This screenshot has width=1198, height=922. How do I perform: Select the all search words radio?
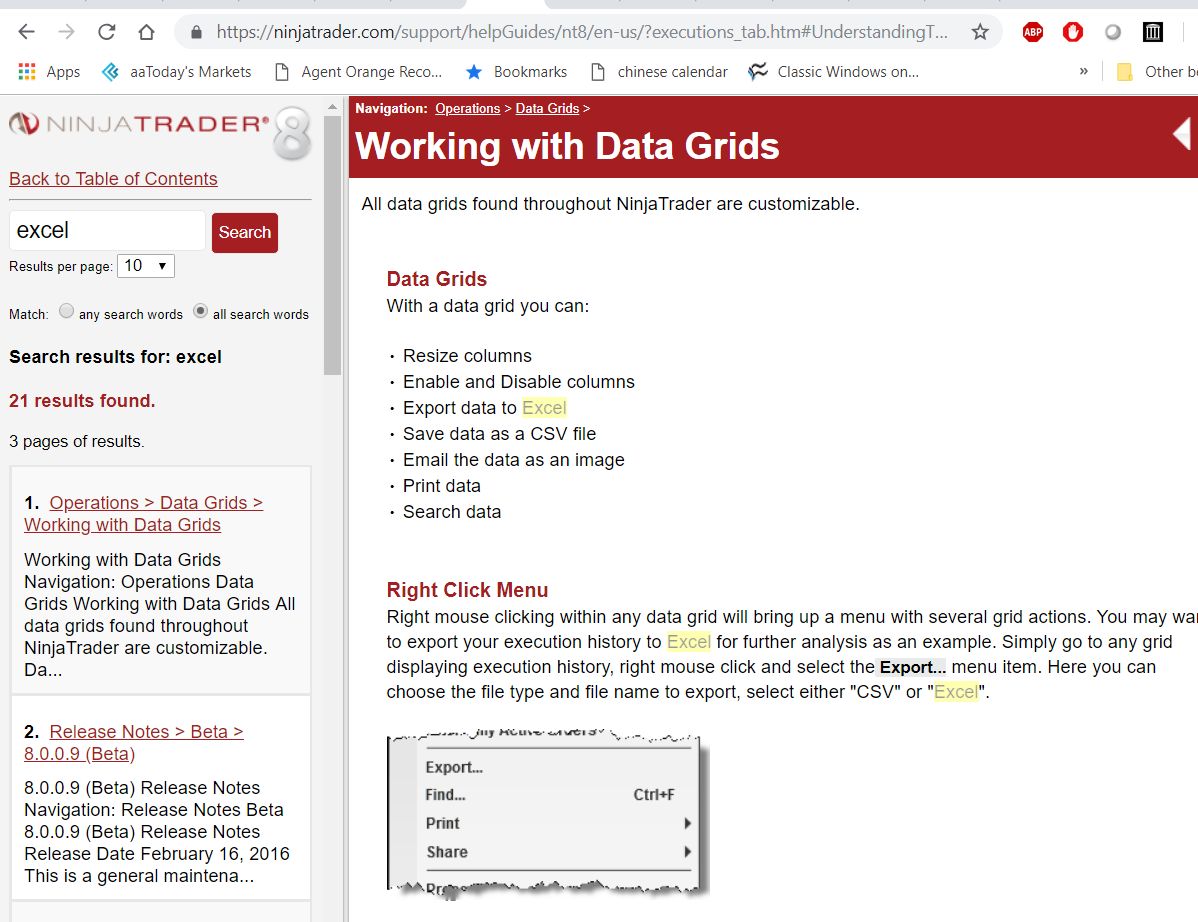[200, 312]
